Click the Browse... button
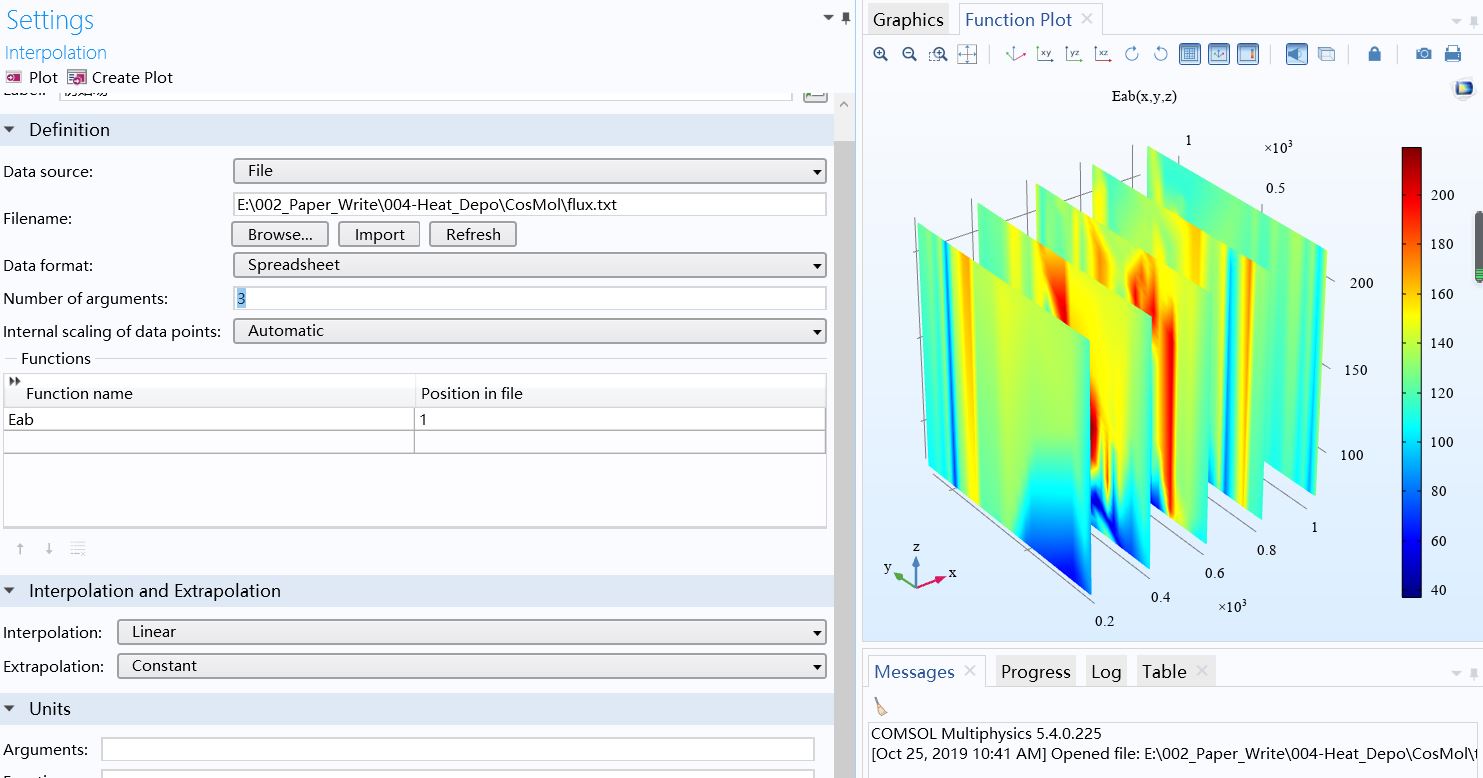The width and height of the screenshot is (1483, 778). tap(280, 234)
